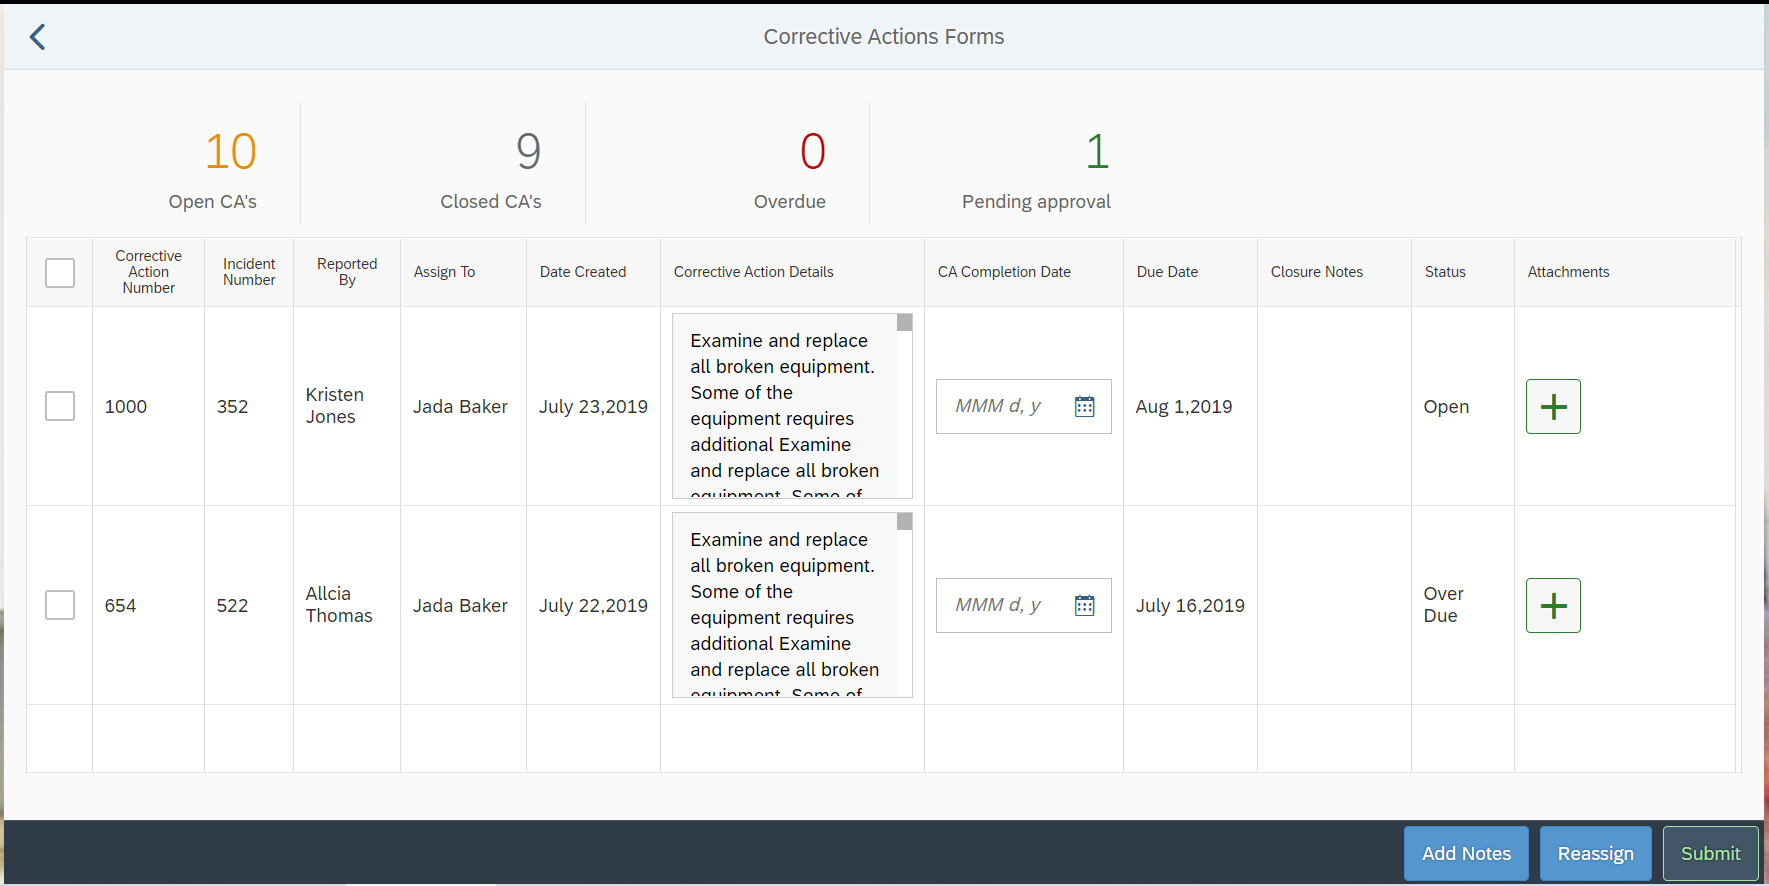Image resolution: width=1769 pixels, height=886 pixels.
Task: Add attachment to corrective action 654
Action: point(1552,605)
